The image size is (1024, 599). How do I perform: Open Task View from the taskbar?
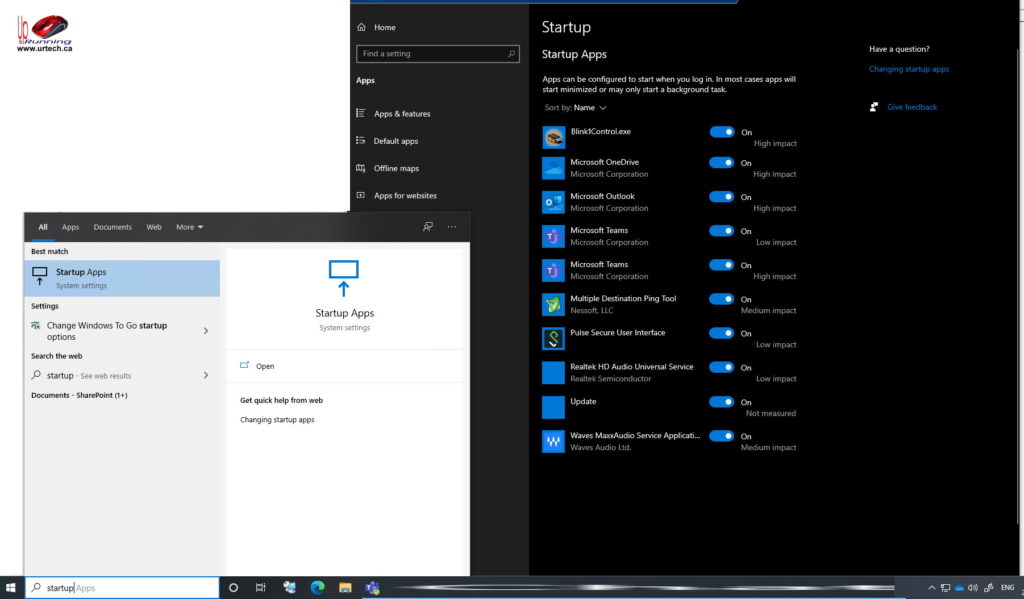[x=261, y=588]
